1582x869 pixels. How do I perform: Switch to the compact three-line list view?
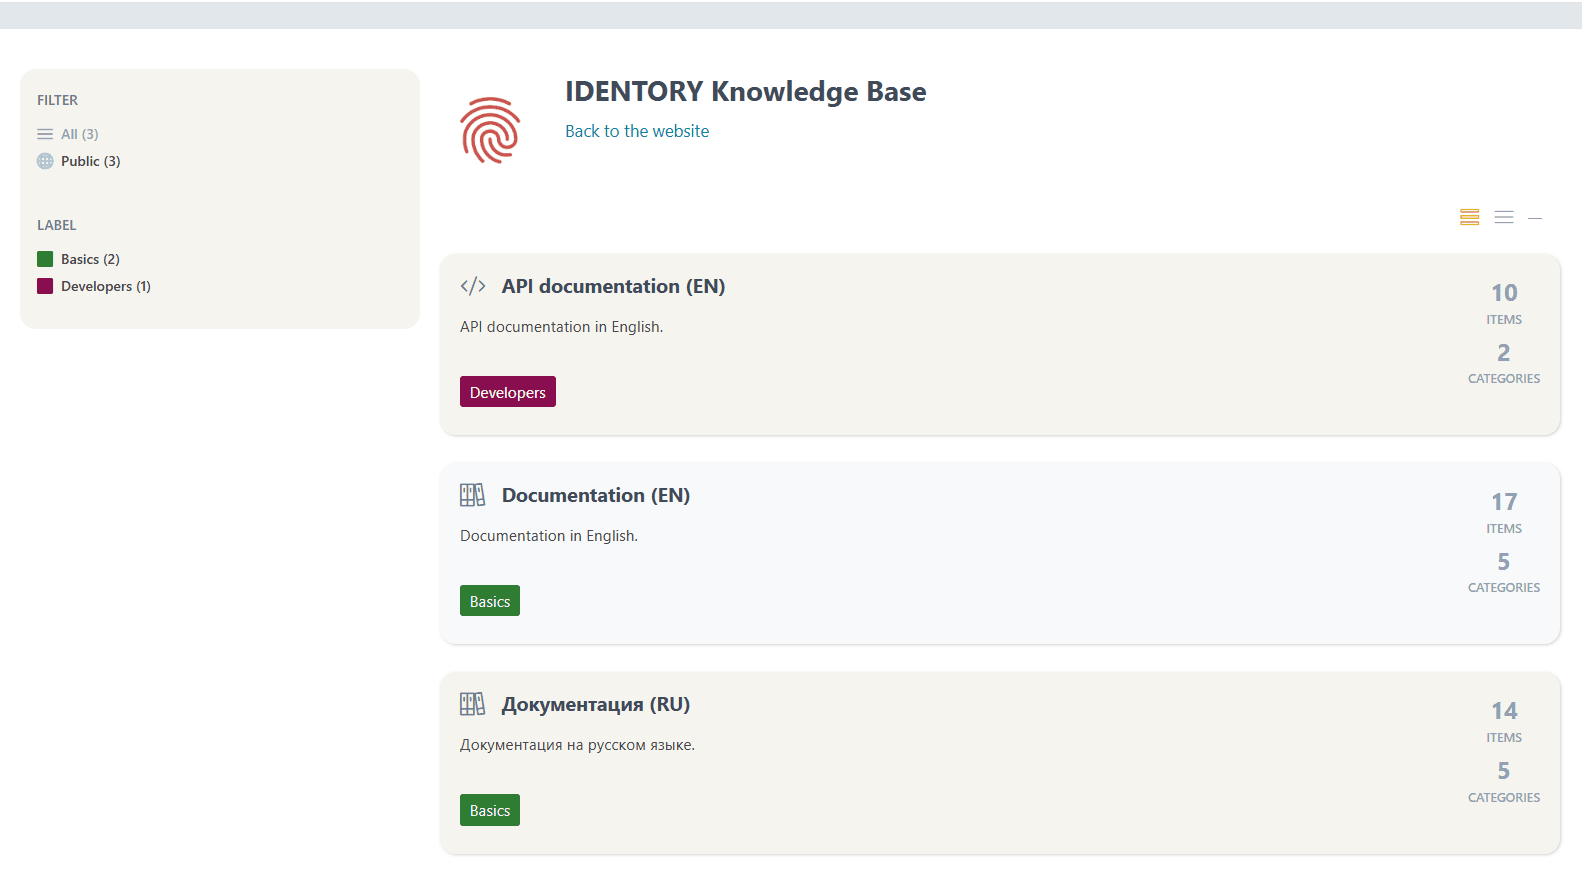coord(1503,217)
